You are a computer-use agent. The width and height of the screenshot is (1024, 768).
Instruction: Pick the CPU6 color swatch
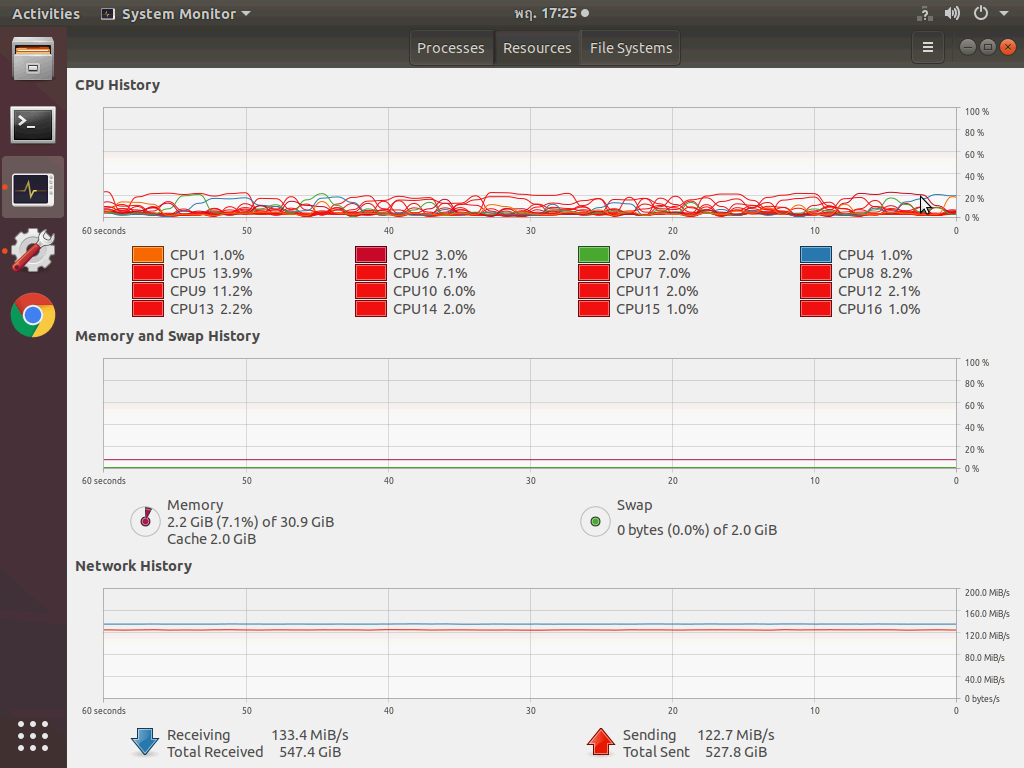click(x=371, y=273)
